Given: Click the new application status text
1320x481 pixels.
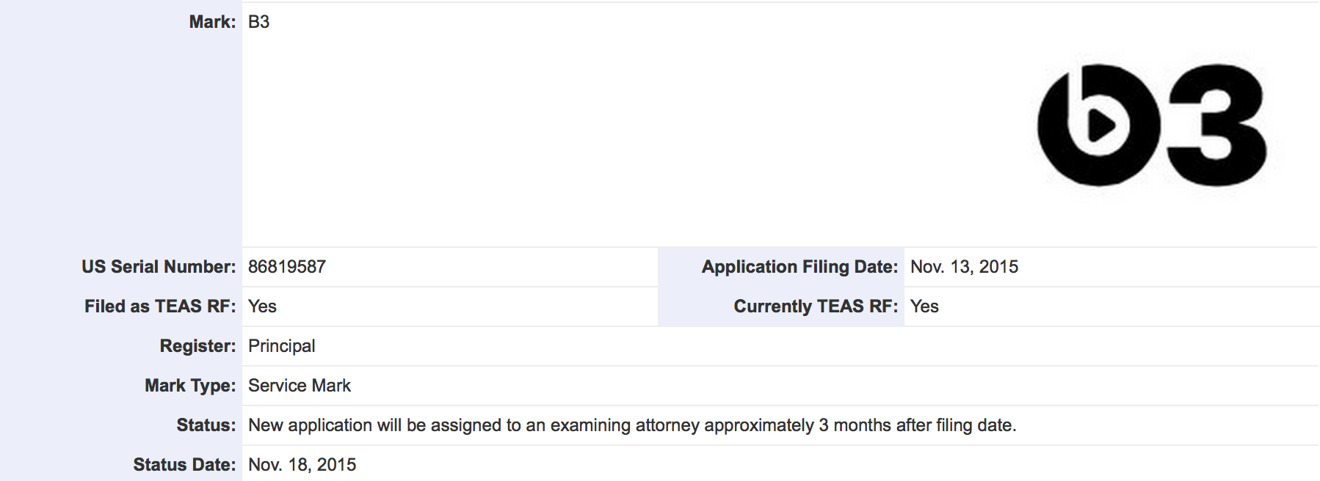Looking at the screenshot, I should (x=632, y=425).
